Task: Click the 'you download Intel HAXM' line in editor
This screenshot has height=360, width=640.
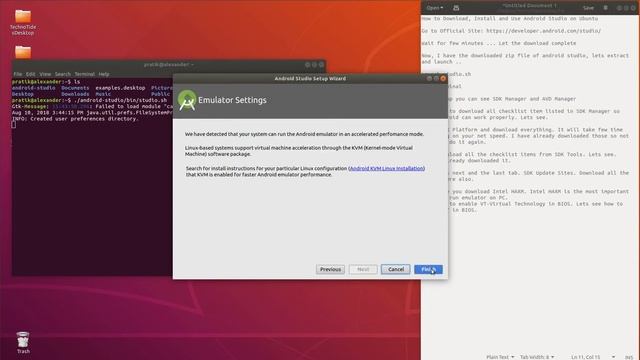Action: [x=539, y=191]
